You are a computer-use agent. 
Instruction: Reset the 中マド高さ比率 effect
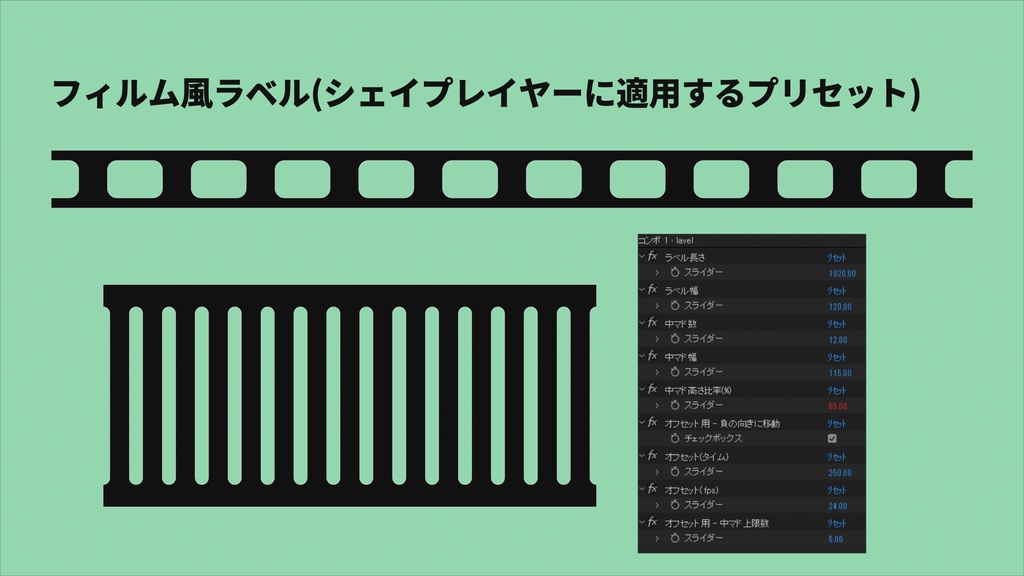point(838,389)
